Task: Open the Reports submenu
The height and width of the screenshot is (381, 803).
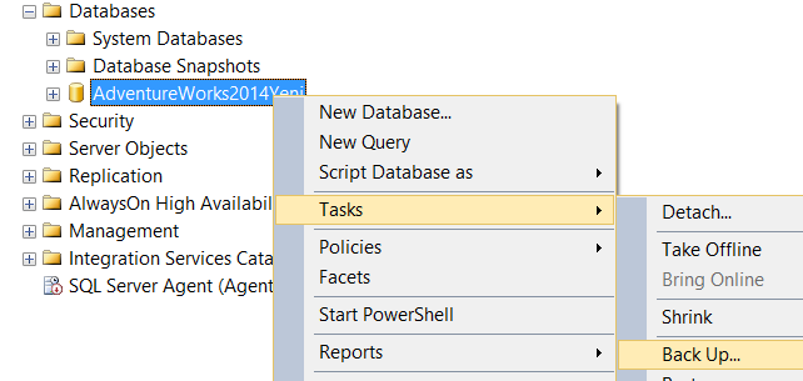Action: pos(446,352)
